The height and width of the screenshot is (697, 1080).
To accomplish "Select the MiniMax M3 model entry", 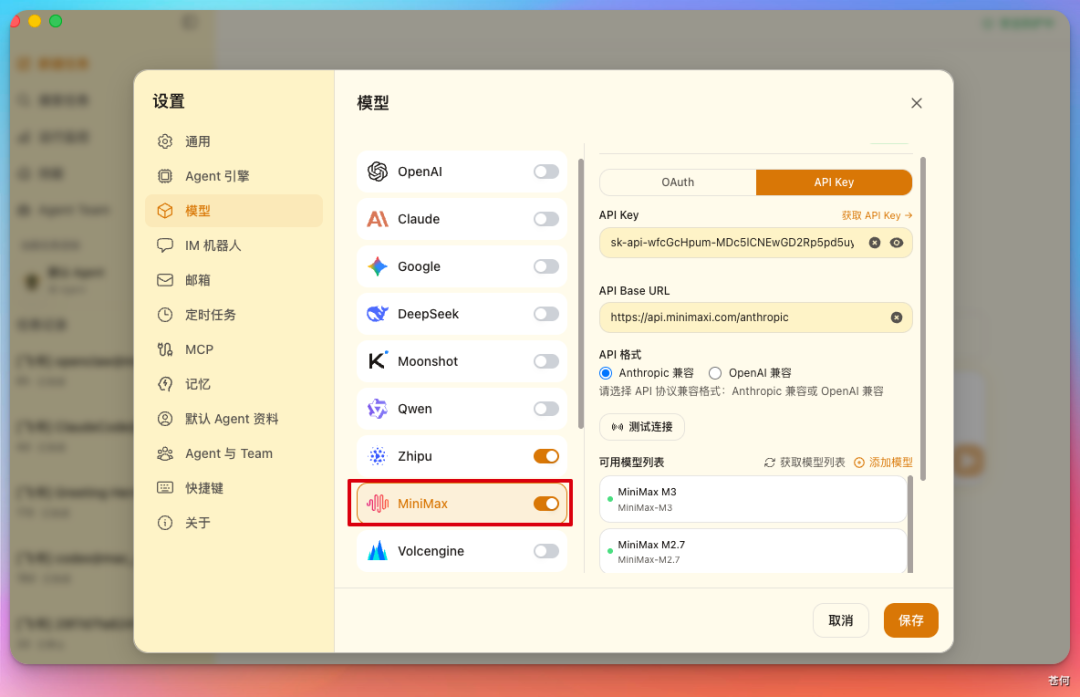I will [x=753, y=499].
